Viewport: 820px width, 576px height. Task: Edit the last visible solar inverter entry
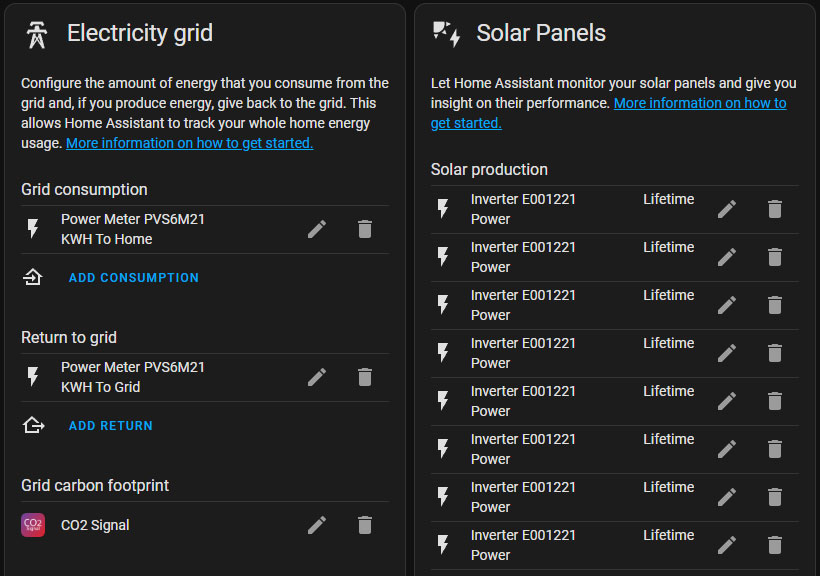pos(727,545)
